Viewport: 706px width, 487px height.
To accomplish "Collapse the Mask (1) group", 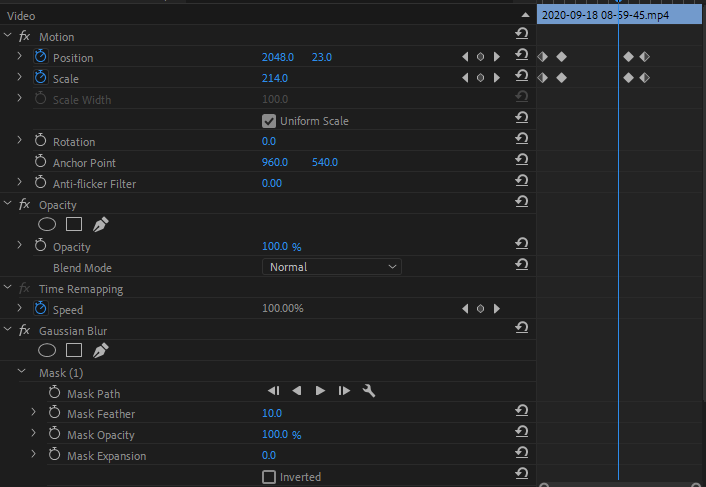I will click(22, 371).
